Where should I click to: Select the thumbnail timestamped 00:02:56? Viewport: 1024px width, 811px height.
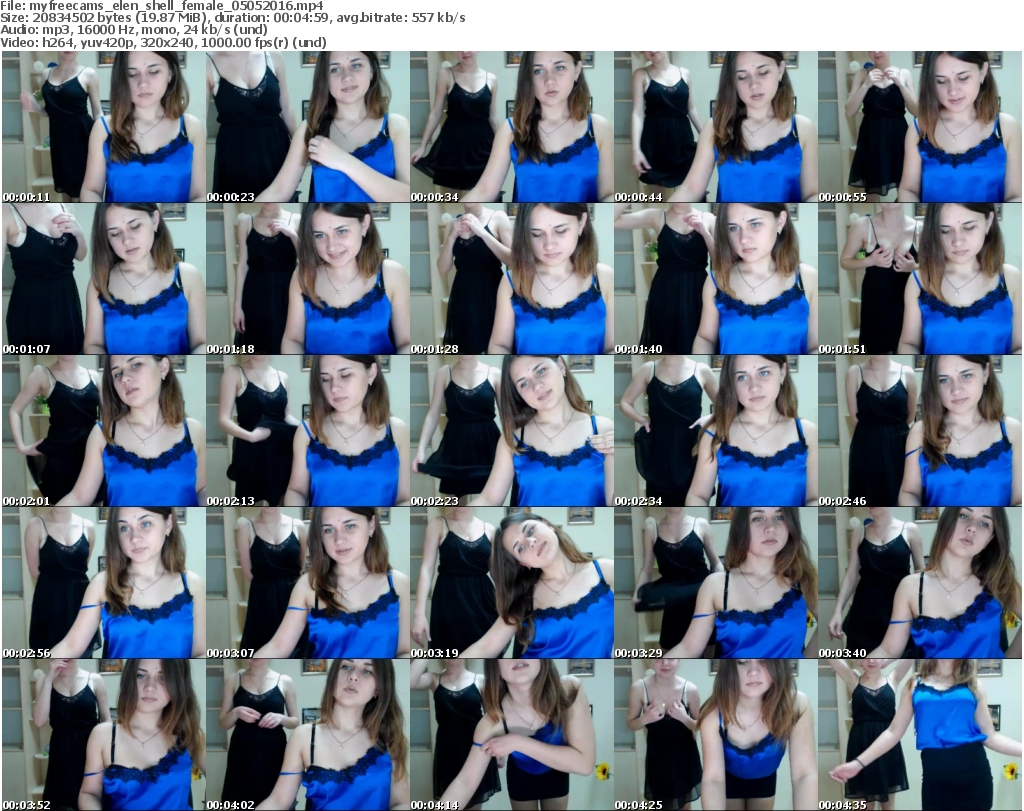click(104, 583)
